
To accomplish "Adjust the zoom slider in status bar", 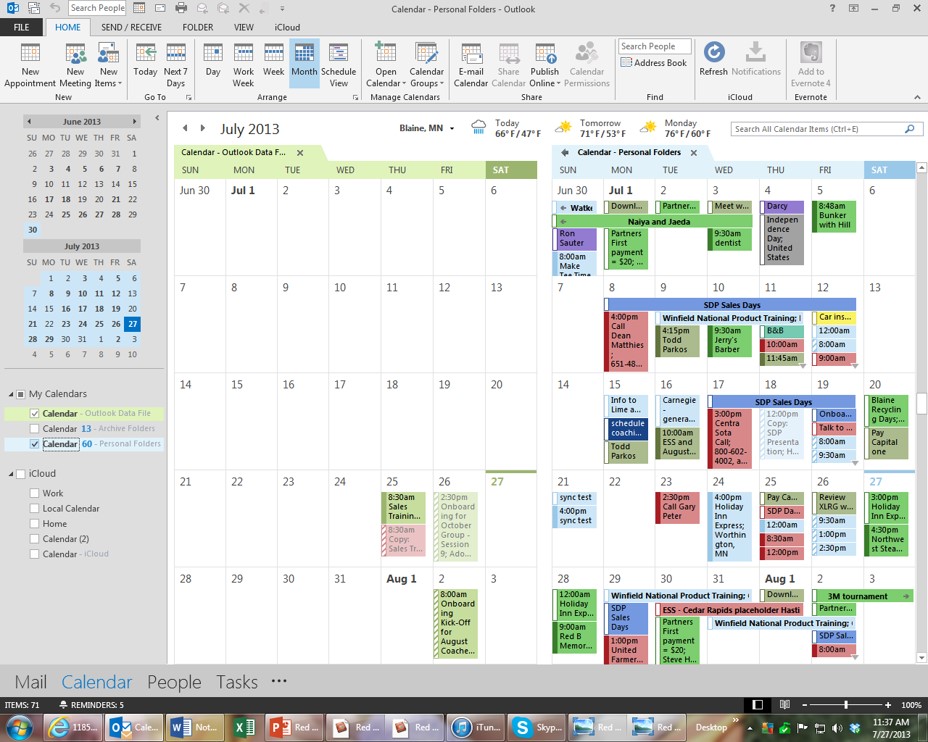I will coord(846,705).
